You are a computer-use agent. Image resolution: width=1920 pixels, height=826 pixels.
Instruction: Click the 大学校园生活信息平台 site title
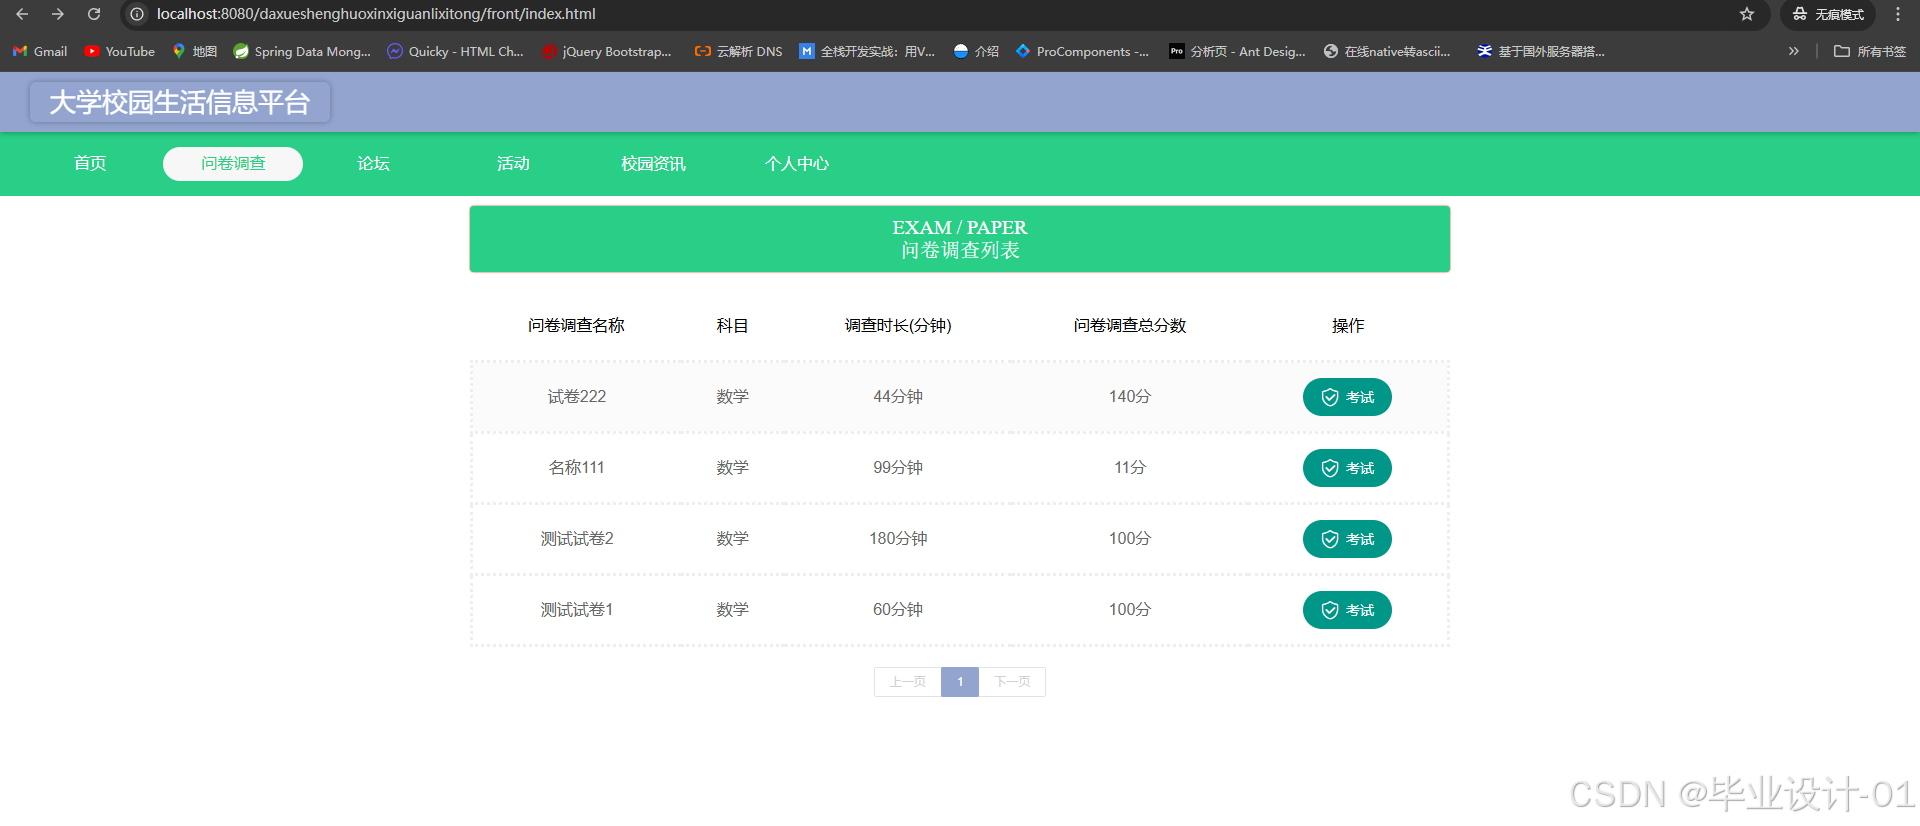pos(180,102)
